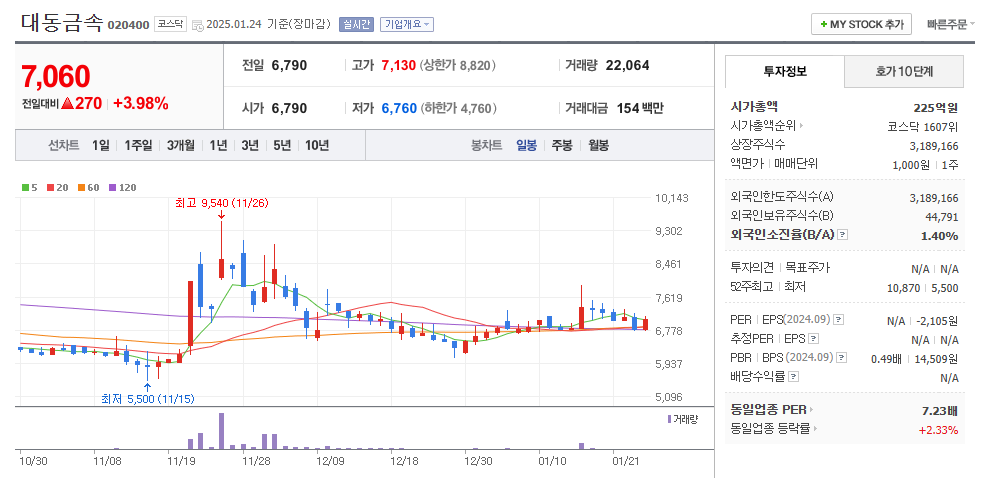This screenshot has height=478, width=985.
Task: Select the 1일 line chart period
Action: pyautogui.click(x=100, y=146)
